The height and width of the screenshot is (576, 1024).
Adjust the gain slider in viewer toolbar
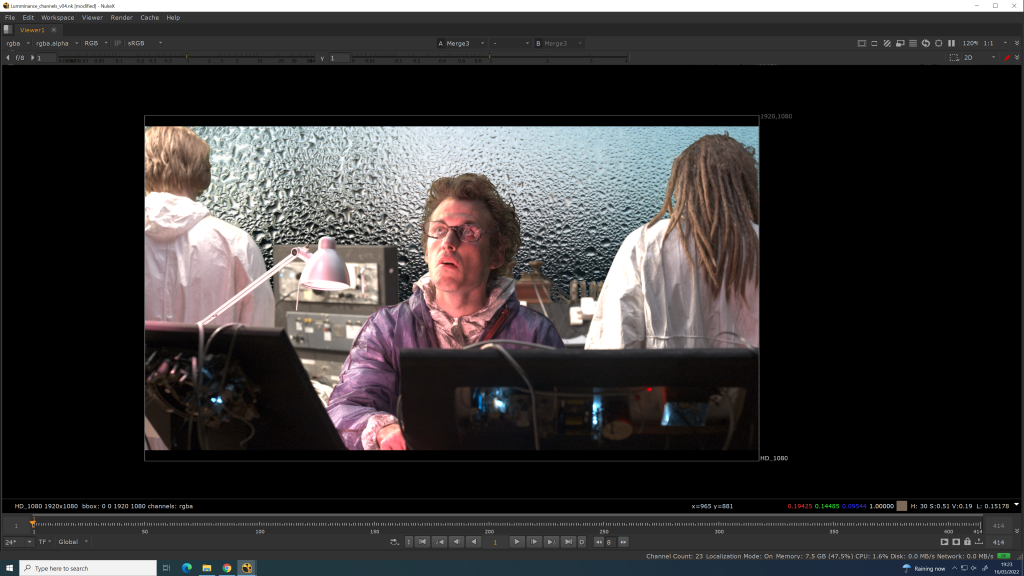point(187,58)
